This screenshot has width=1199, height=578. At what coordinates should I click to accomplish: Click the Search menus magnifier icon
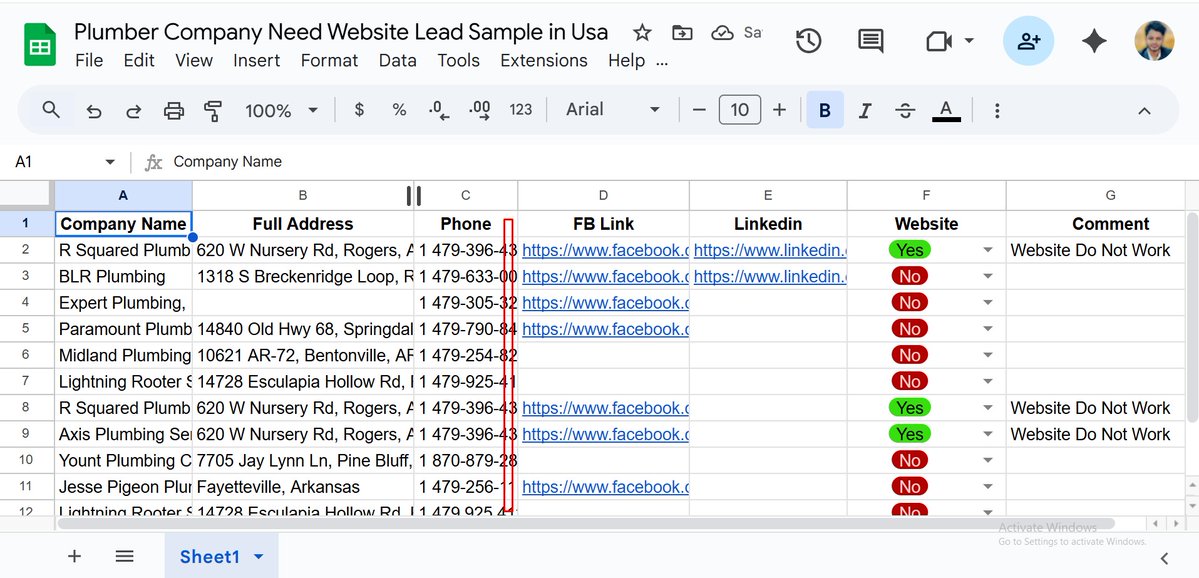[51, 110]
